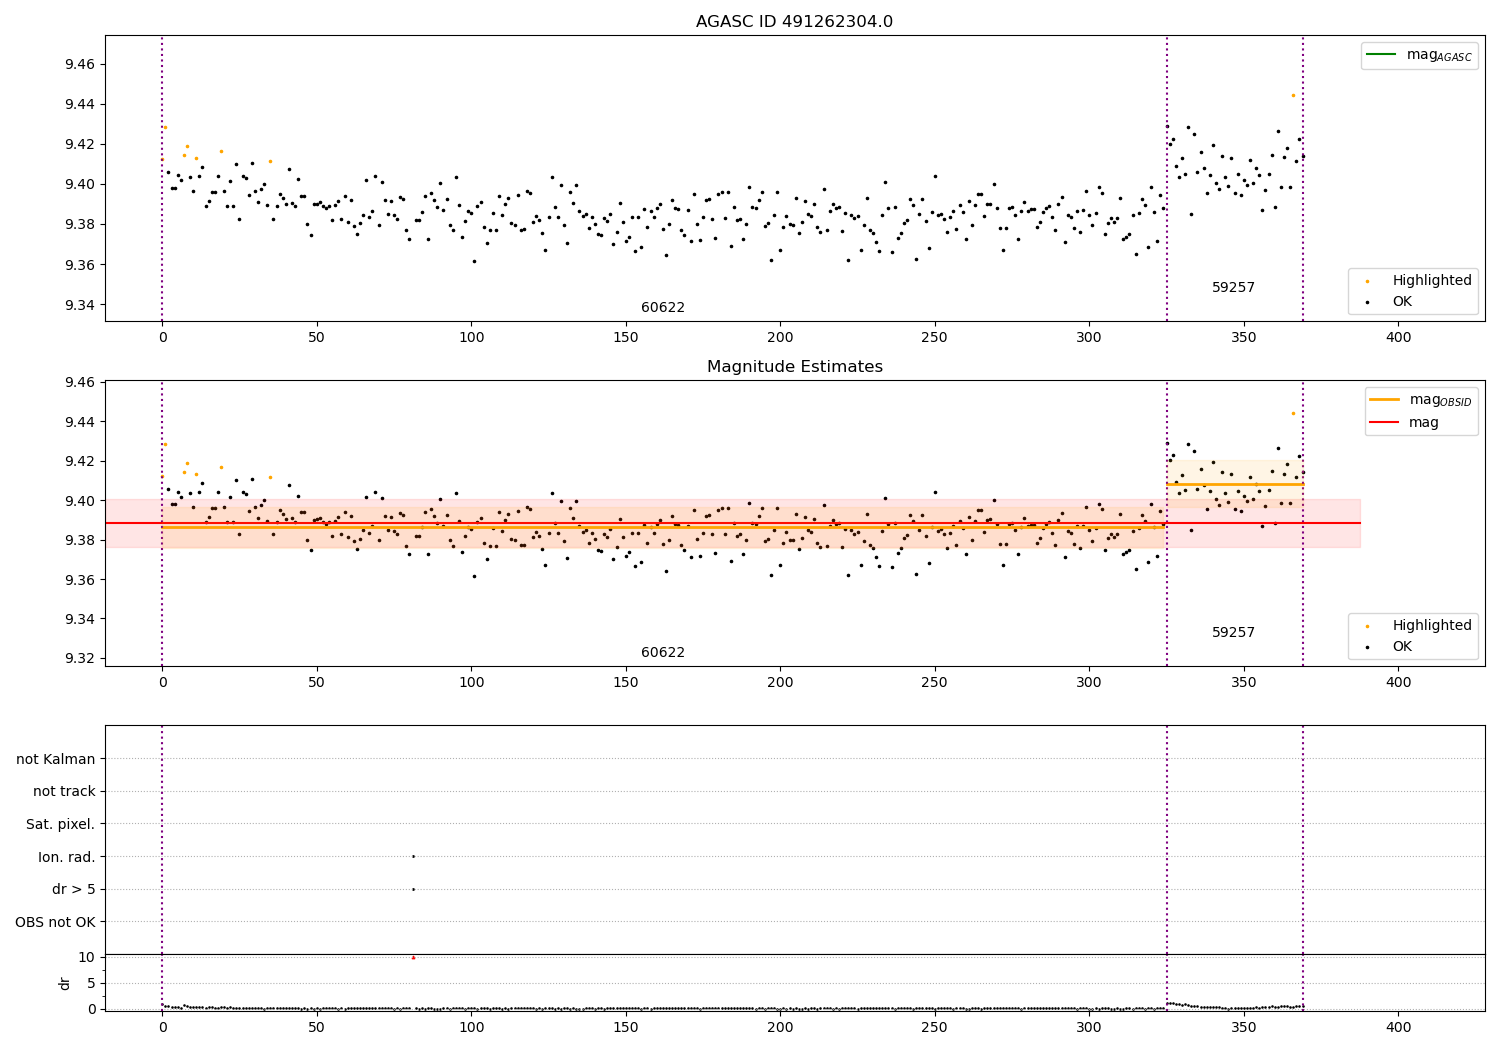
Task: Click the data point on the dr > 5 row
Action: point(413,889)
